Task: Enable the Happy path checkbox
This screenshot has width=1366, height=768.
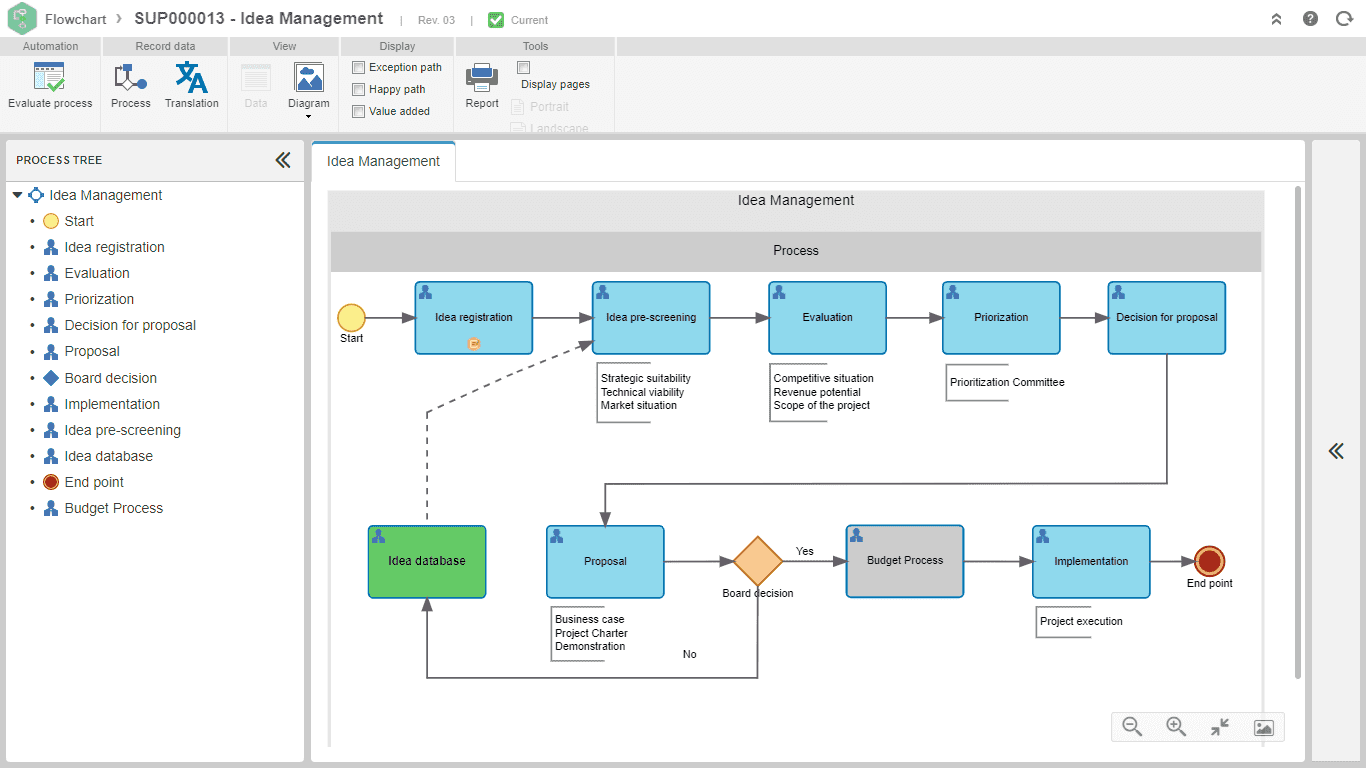Action: click(x=359, y=89)
